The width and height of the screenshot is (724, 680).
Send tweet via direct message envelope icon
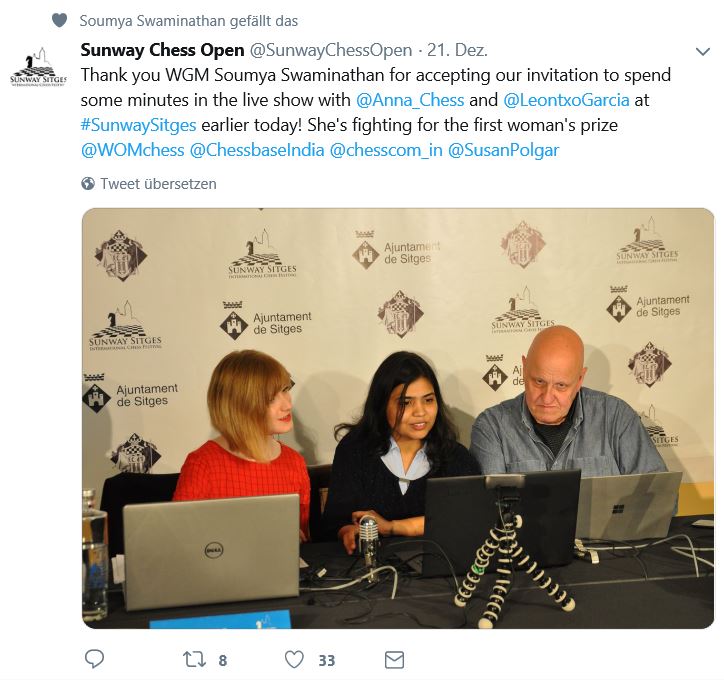click(394, 660)
